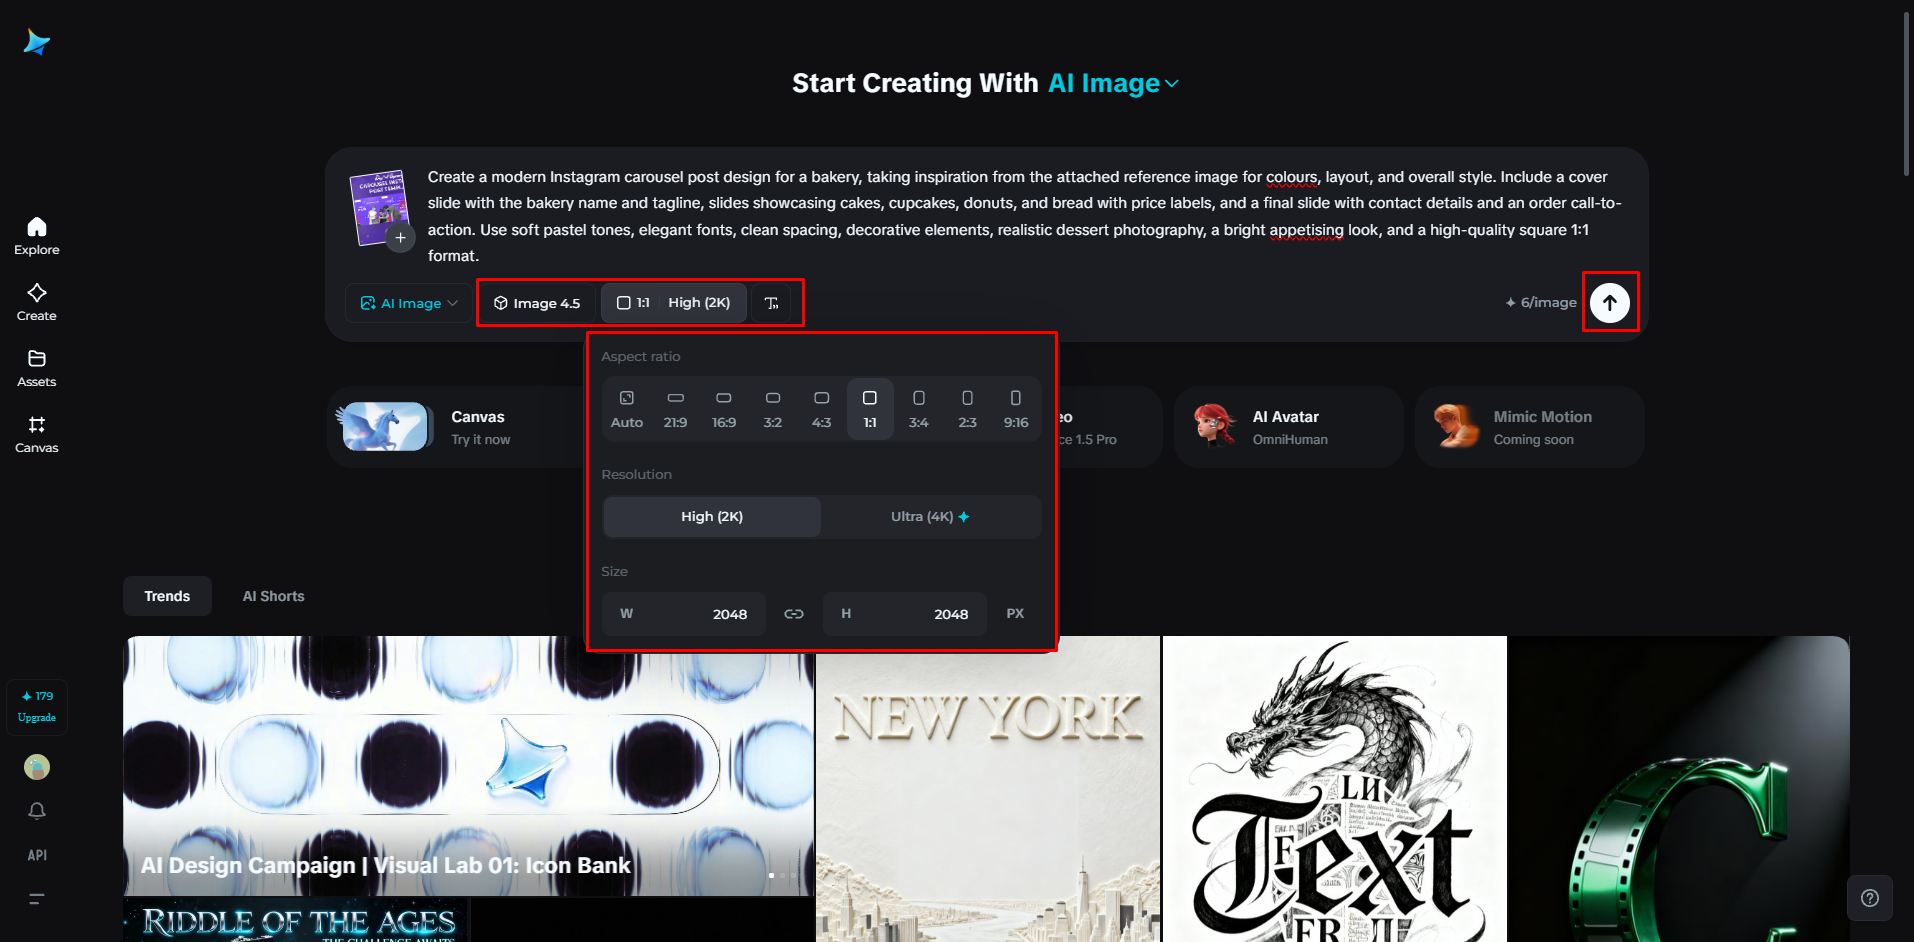Toggle the width-height link icon
The width and height of the screenshot is (1914, 942).
click(x=794, y=614)
